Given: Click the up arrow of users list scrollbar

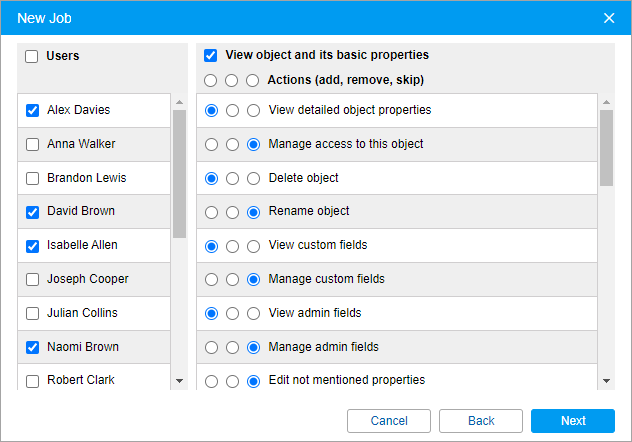Looking at the screenshot, I should pyautogui.click(x=180, y=102).
